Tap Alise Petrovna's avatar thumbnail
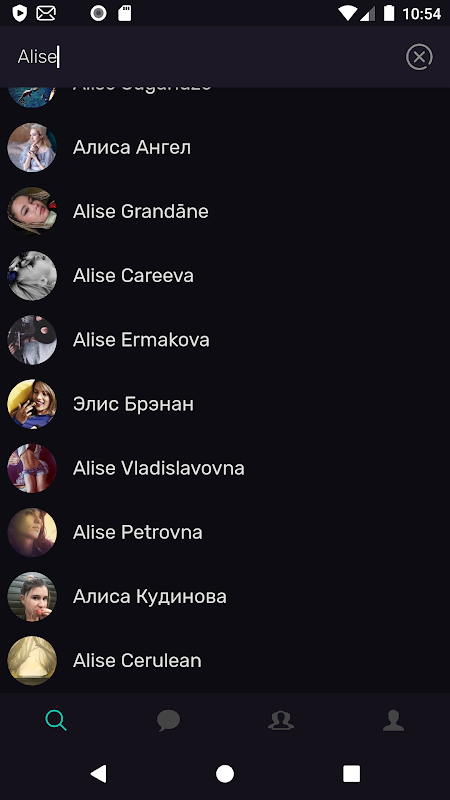450x800 pixels. tap(32, 532)
